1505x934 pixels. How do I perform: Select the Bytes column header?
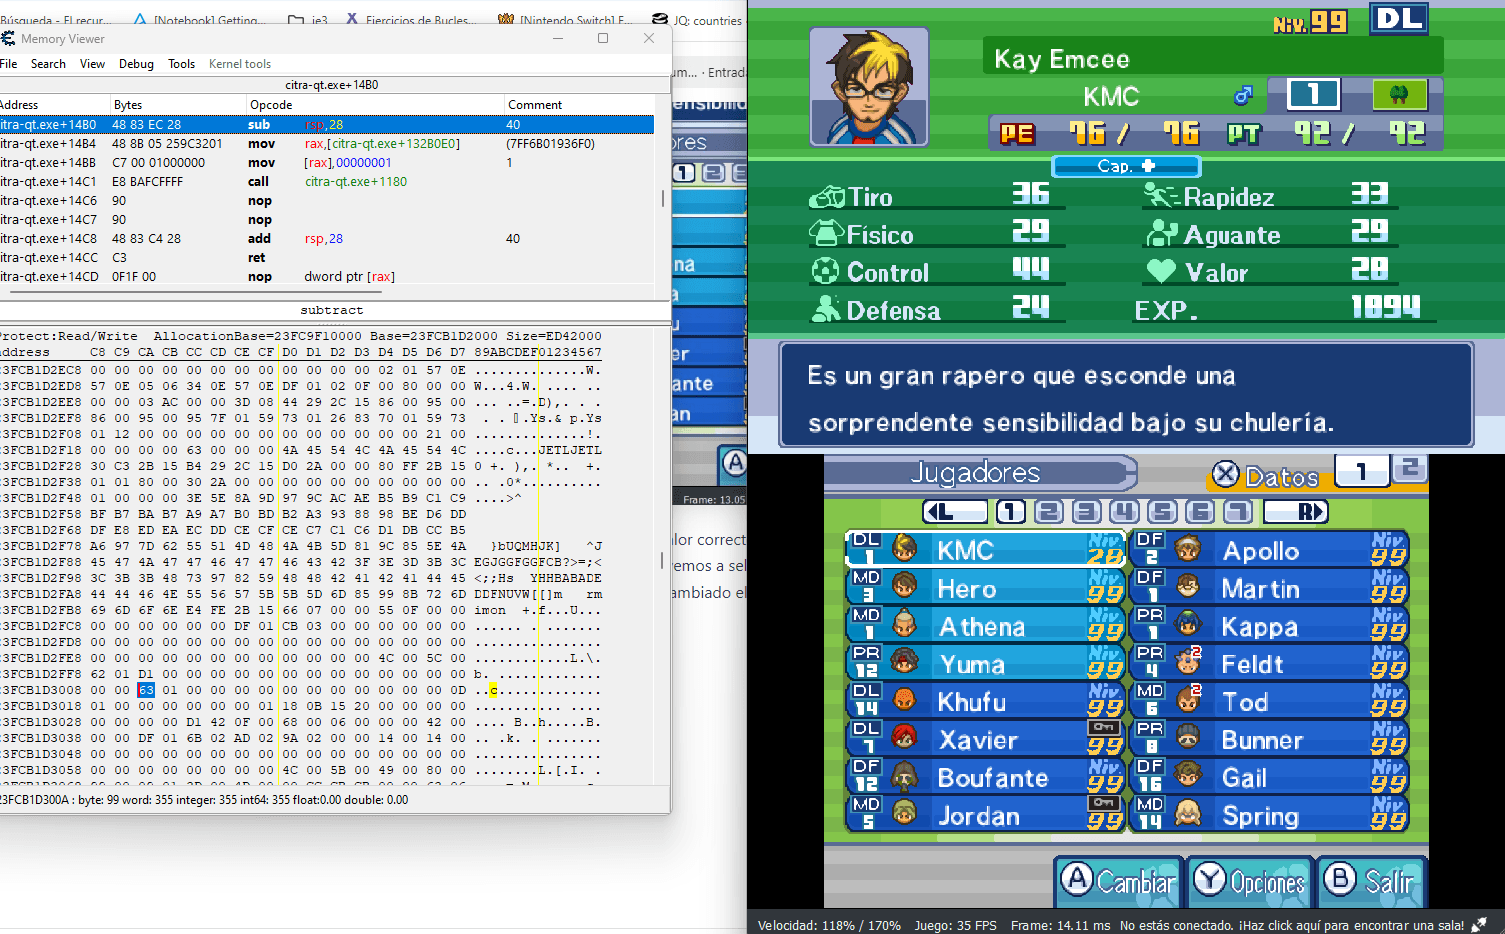[x=178, y=105]
